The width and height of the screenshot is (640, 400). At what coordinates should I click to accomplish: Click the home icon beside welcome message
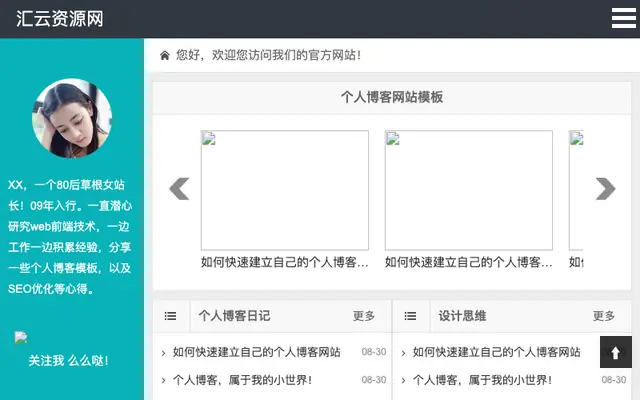coord(164,55)
